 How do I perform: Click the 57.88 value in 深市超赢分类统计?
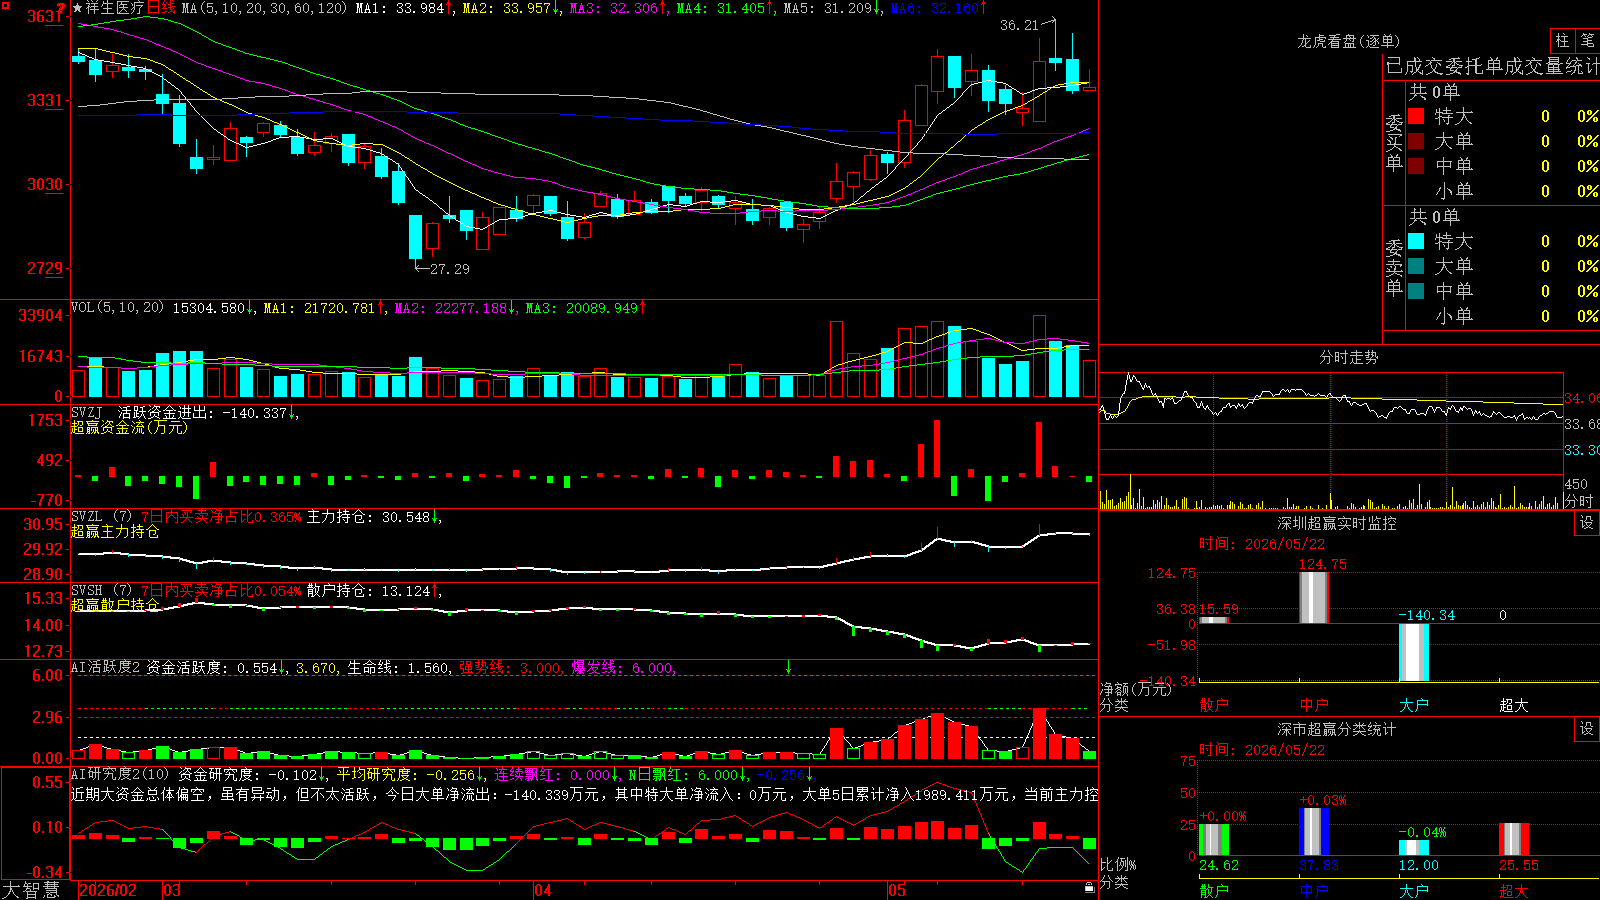1318,865
